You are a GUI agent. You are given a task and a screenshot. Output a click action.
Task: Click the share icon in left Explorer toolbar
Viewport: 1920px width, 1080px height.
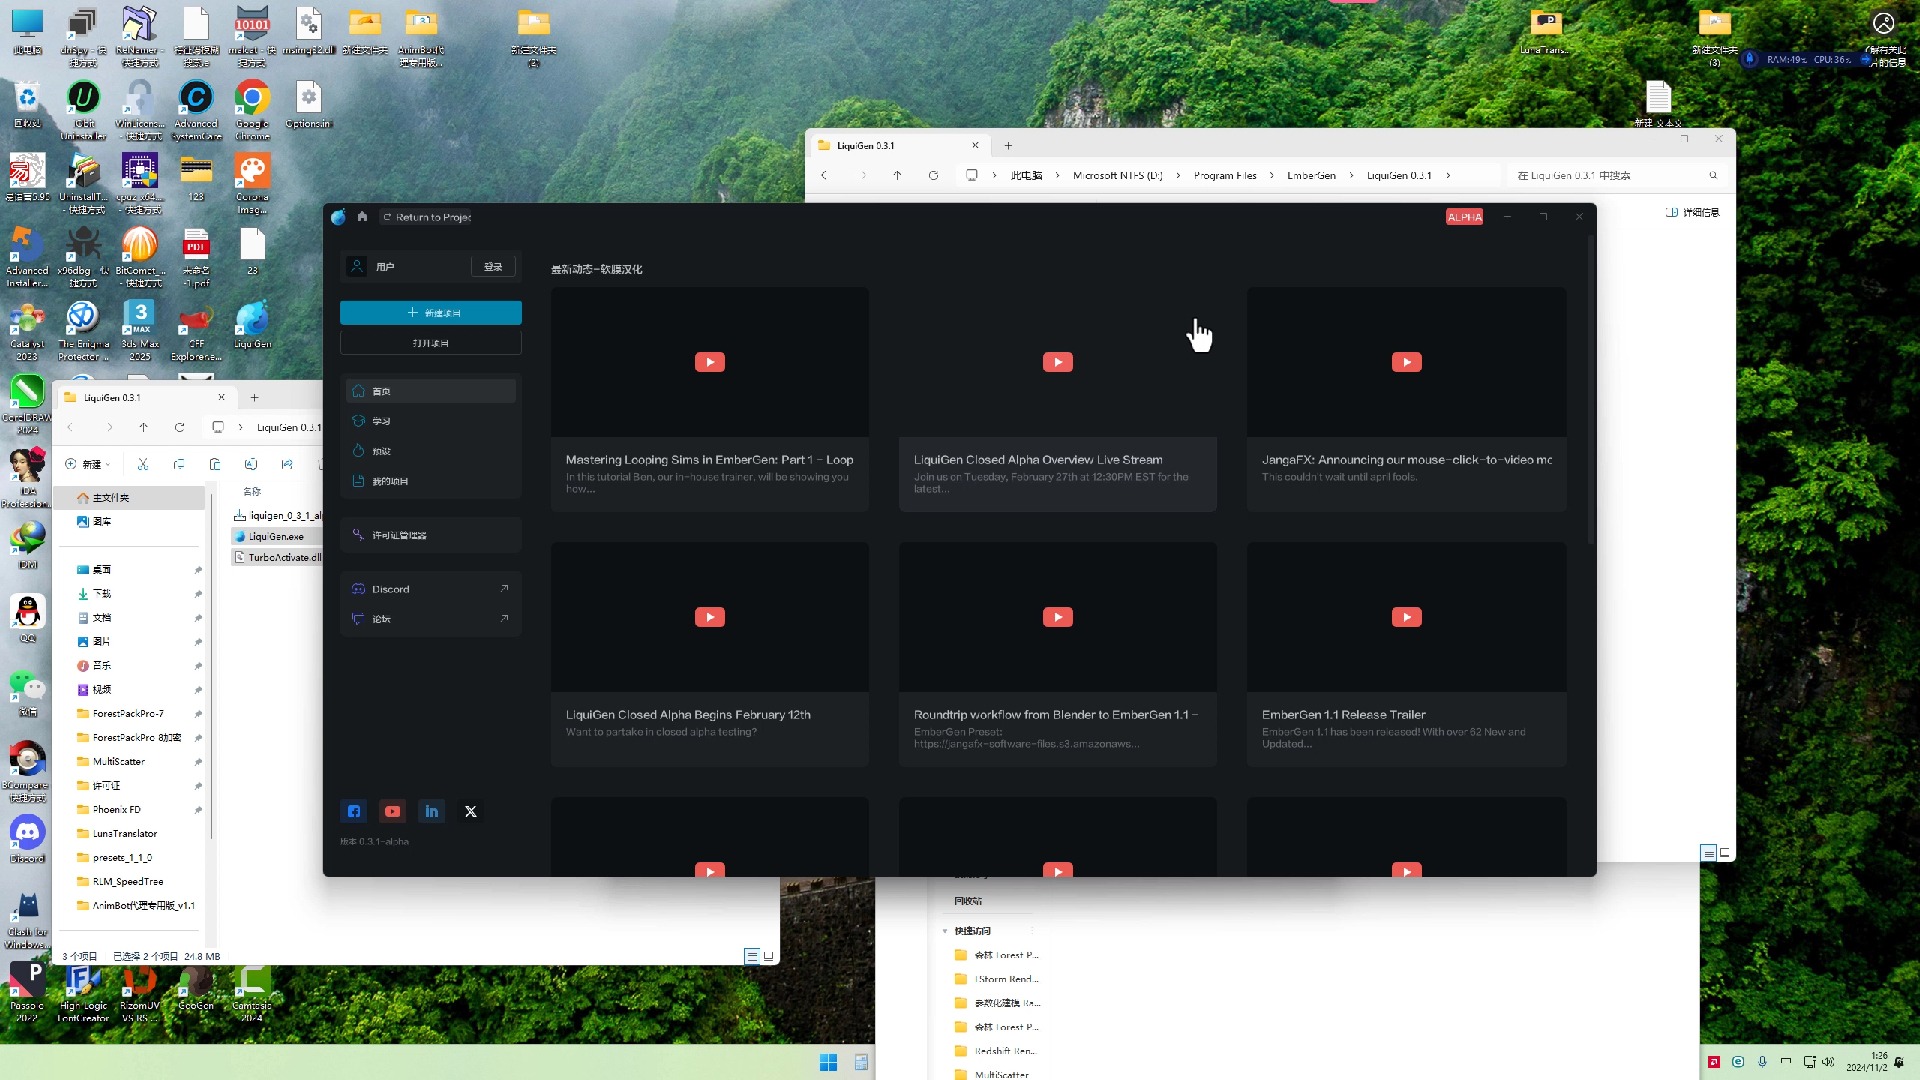click(x=287, y=464)
